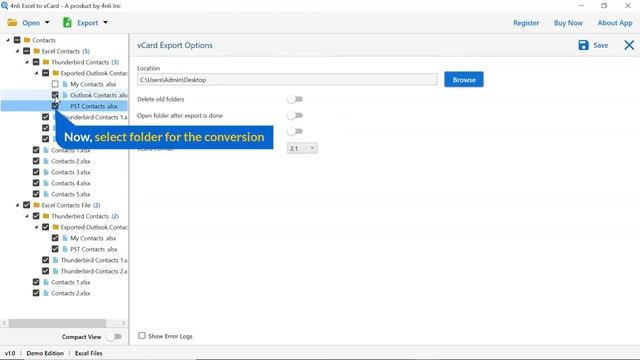Image resolution: width=640 pixels, height=360 pixels.
Task: Uncheck the Thunderbird Contacts (2) checkbox
Action: (x=36, y=216)
